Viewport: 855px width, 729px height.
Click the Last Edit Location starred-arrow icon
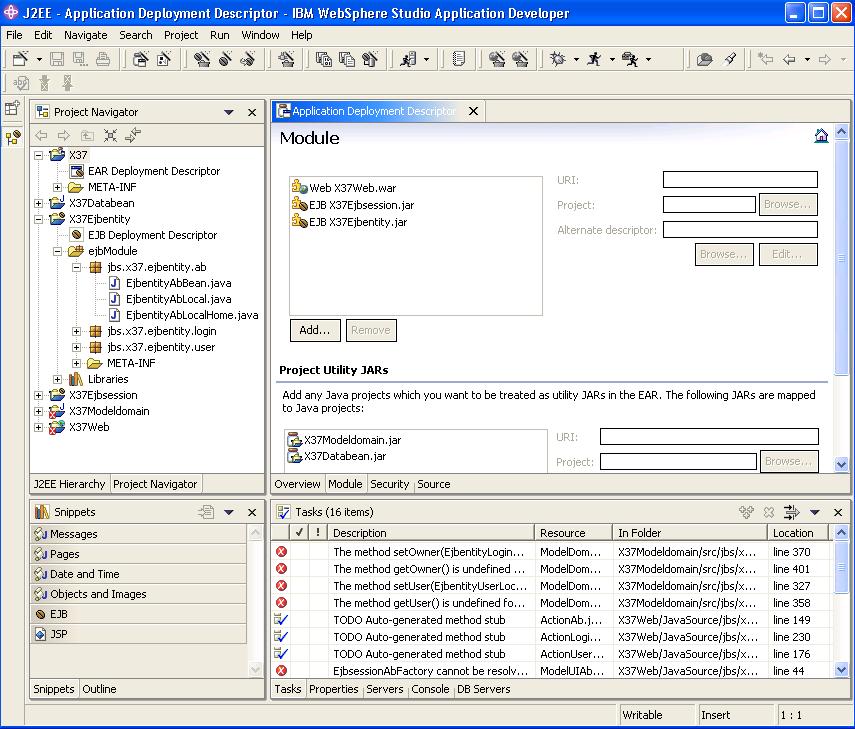[x=766, y=59]
